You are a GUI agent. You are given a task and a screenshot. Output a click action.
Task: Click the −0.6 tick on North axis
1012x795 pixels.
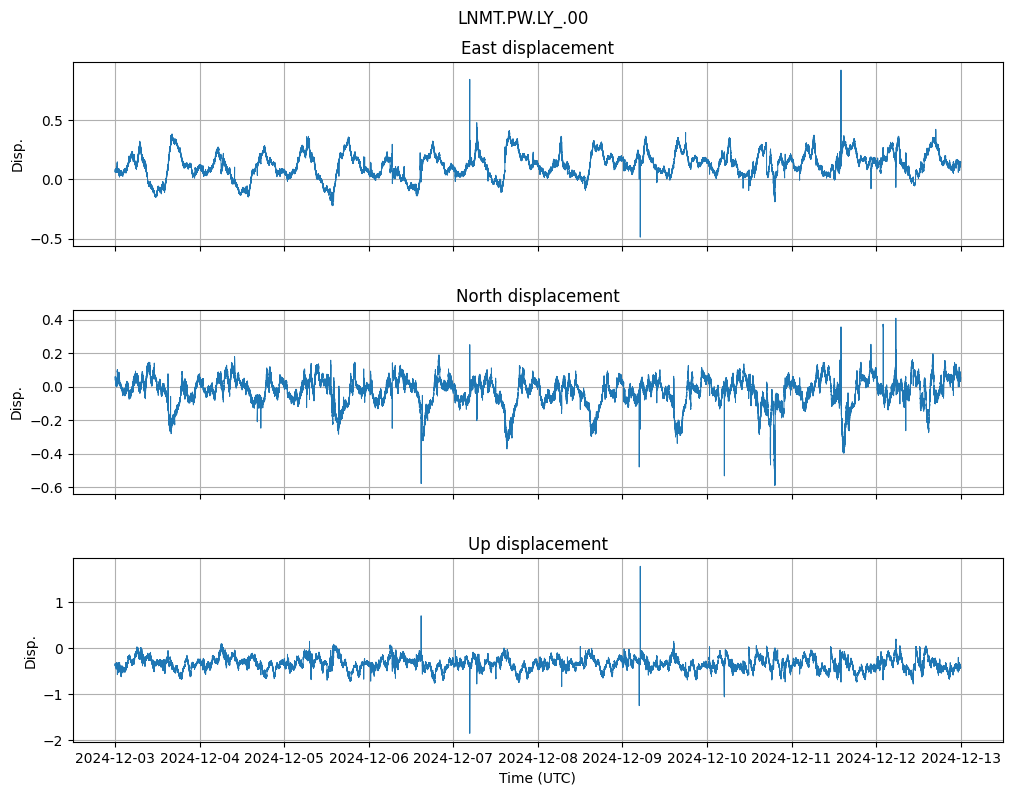(48, 488)
